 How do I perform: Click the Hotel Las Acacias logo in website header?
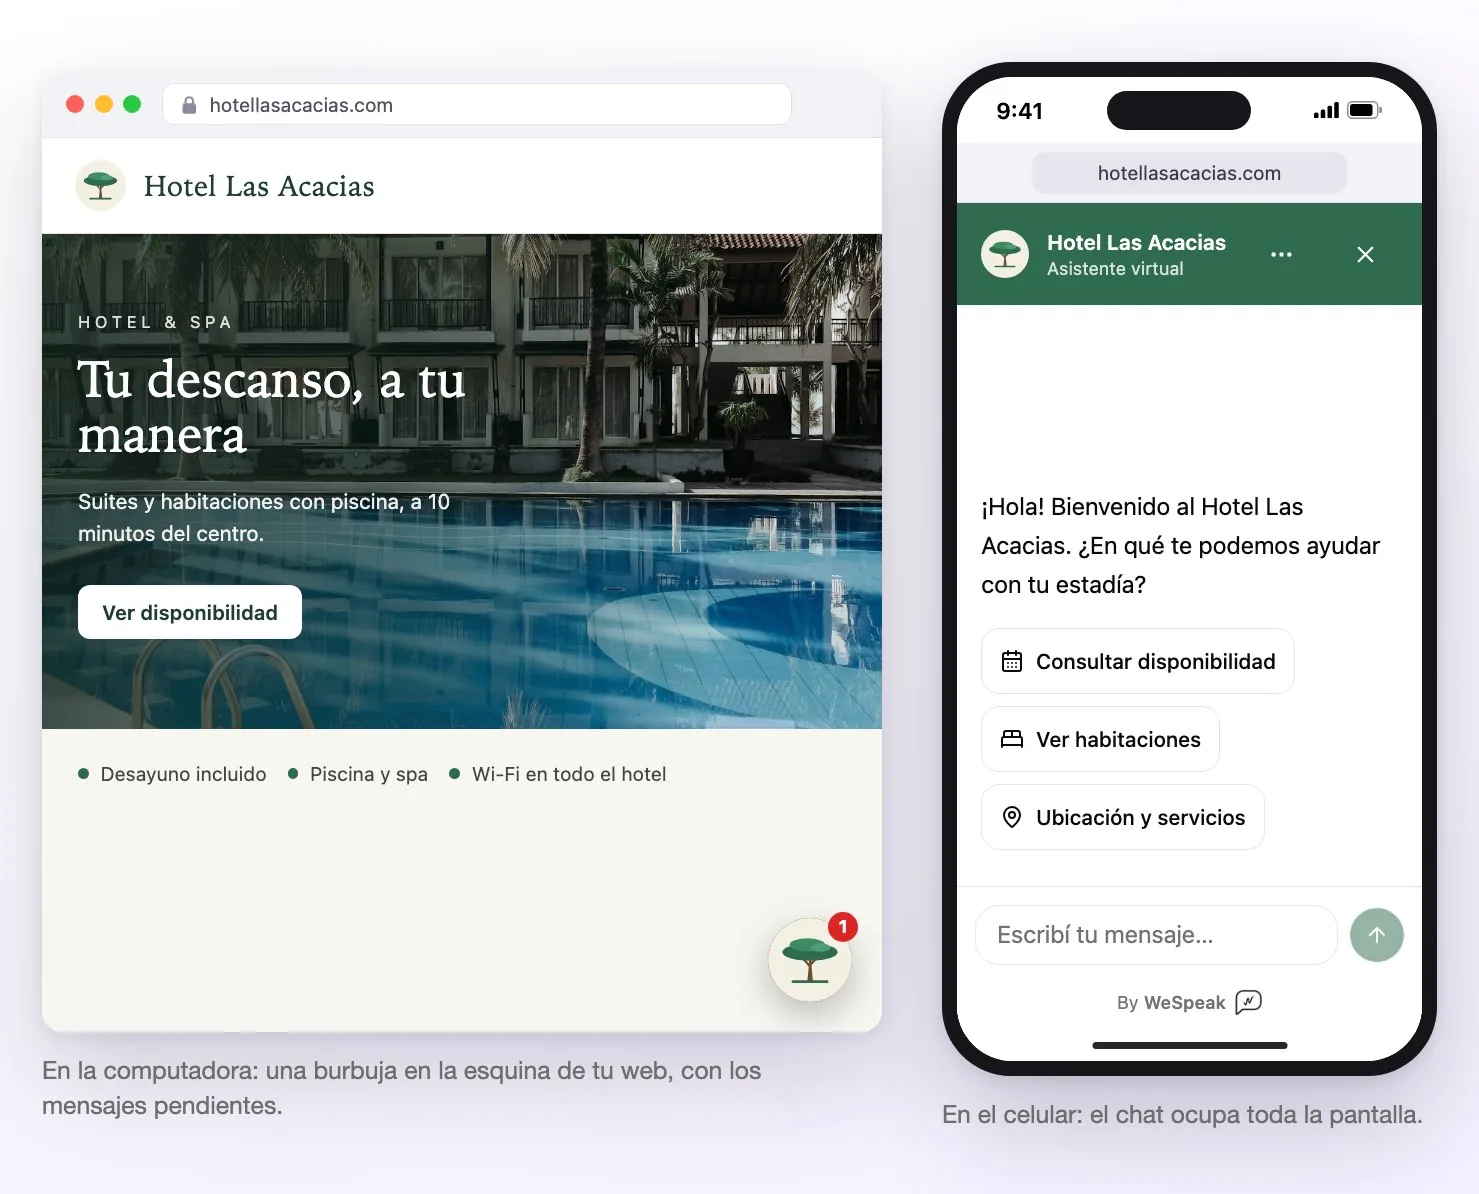pyautogui.click(x=101, y=186)
